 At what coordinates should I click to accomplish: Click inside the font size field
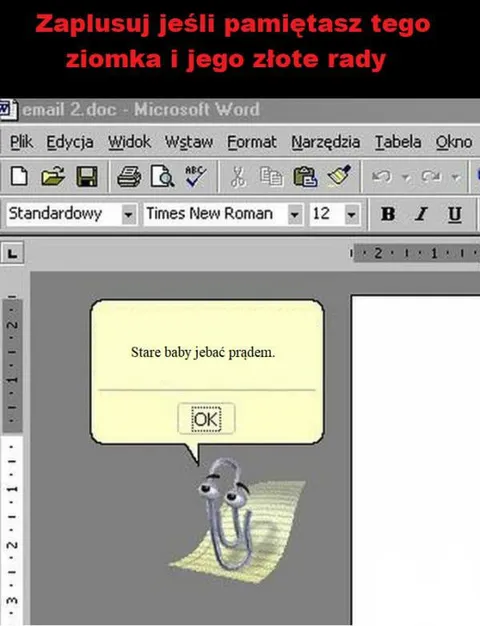tap(327, 214)
